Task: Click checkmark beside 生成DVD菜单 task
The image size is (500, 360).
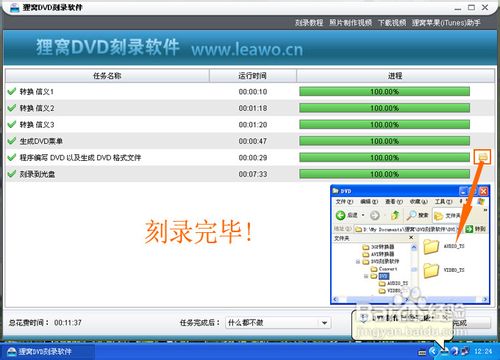Action: point(12,141)
